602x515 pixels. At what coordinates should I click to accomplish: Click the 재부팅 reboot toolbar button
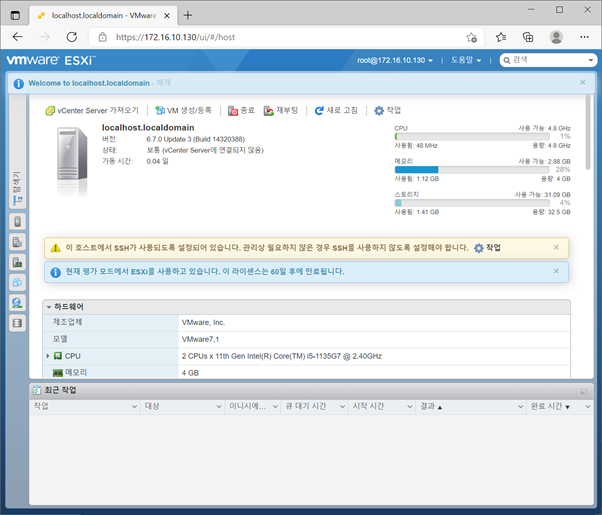coord(281,111)
